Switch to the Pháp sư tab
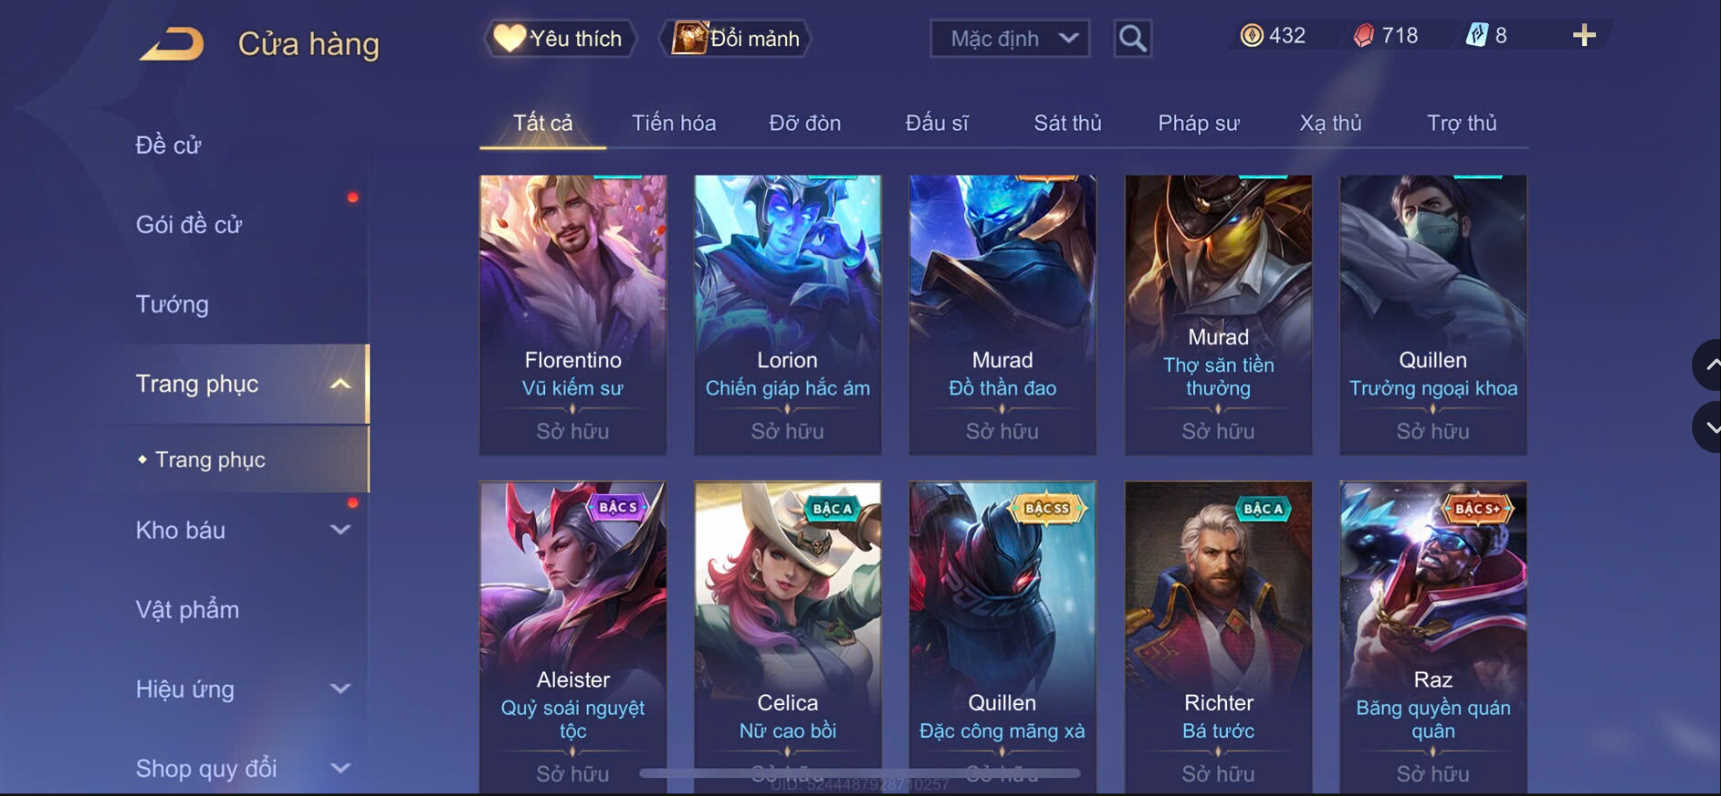 point(1198,123)
